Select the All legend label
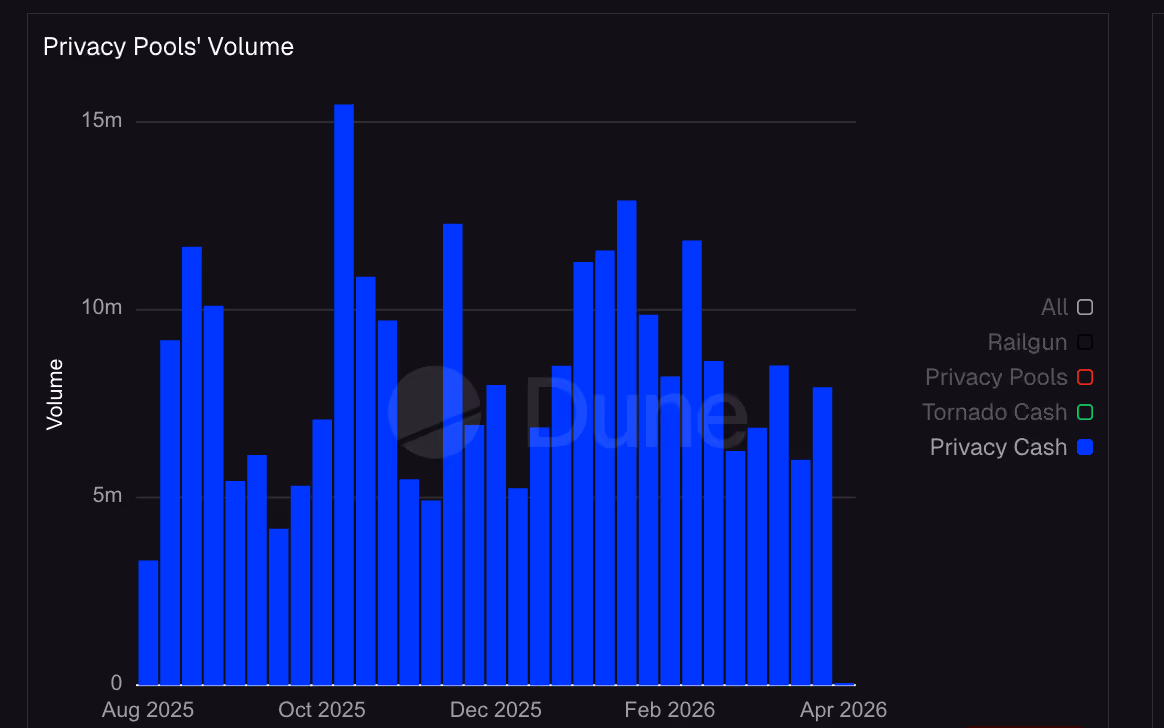This screenshot has width=1164, height=728. (1054, 307)
